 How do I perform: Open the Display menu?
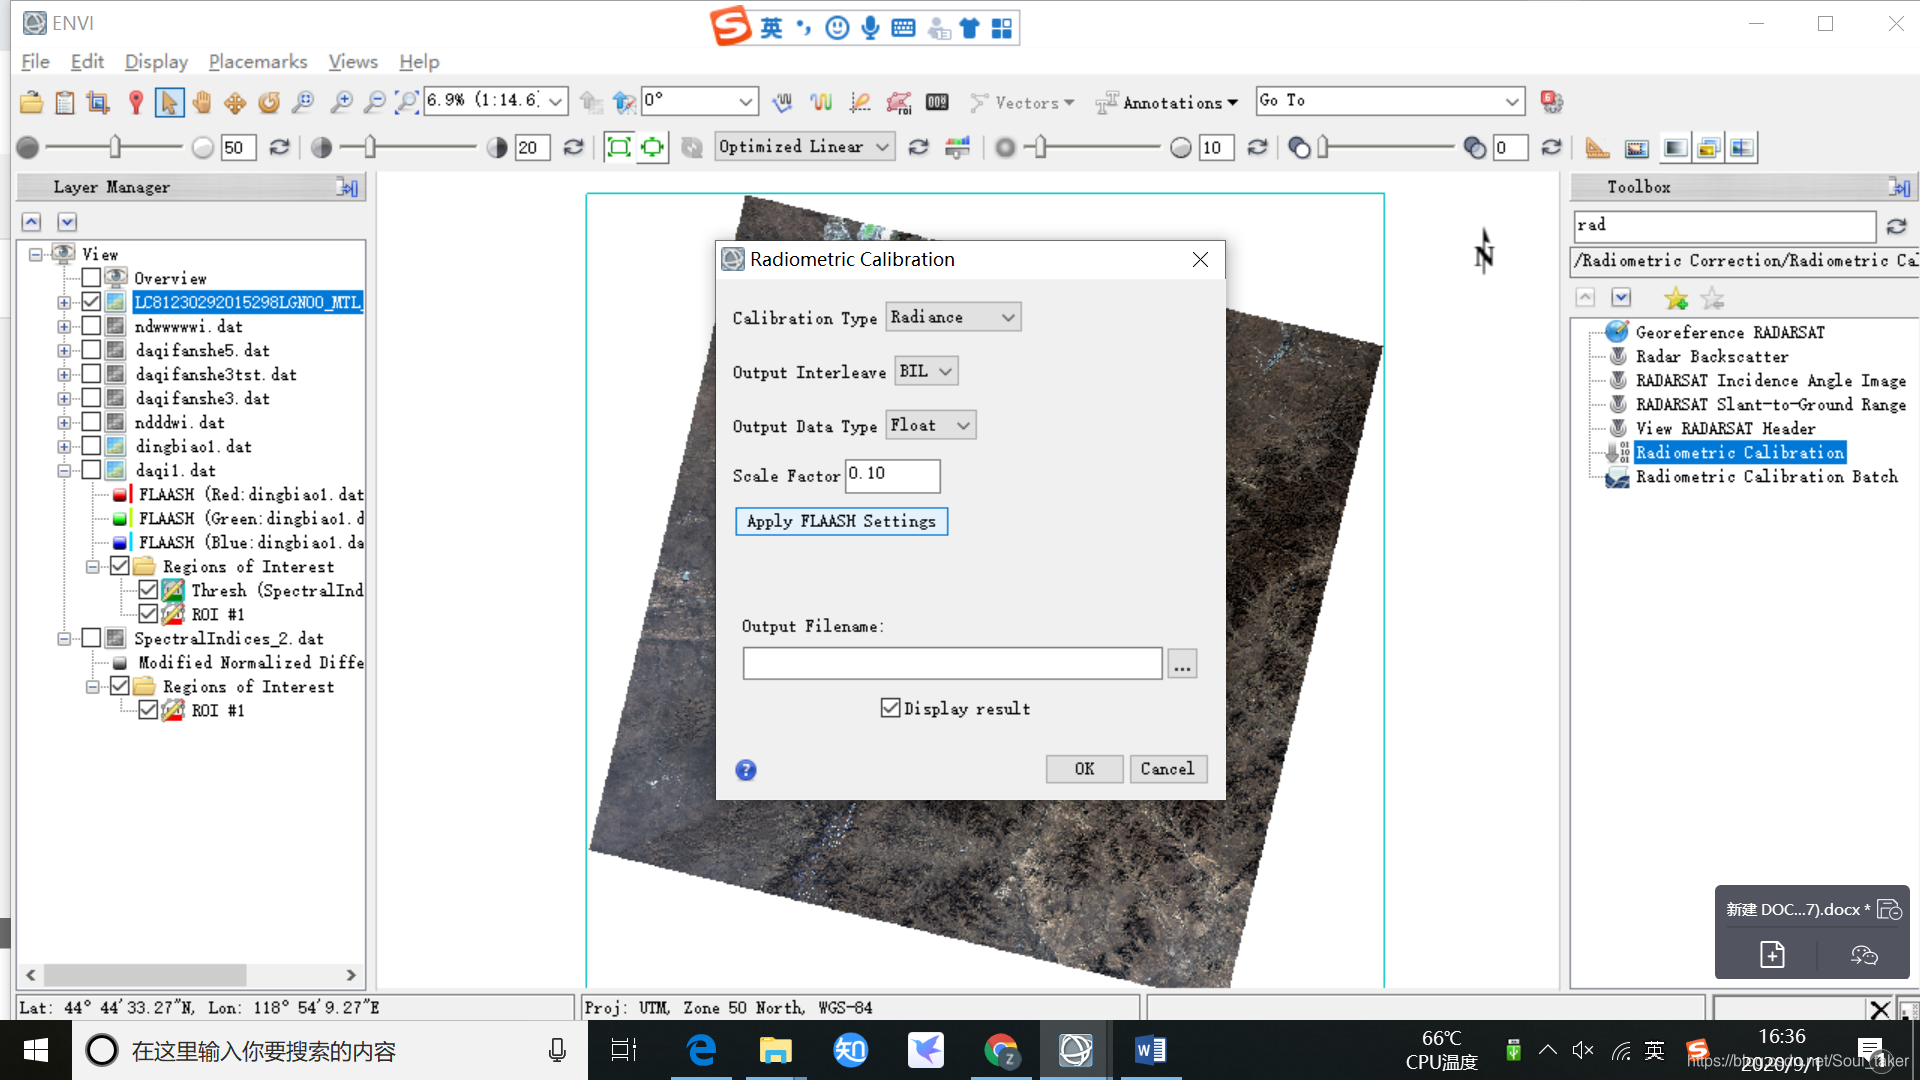(156, 61)
